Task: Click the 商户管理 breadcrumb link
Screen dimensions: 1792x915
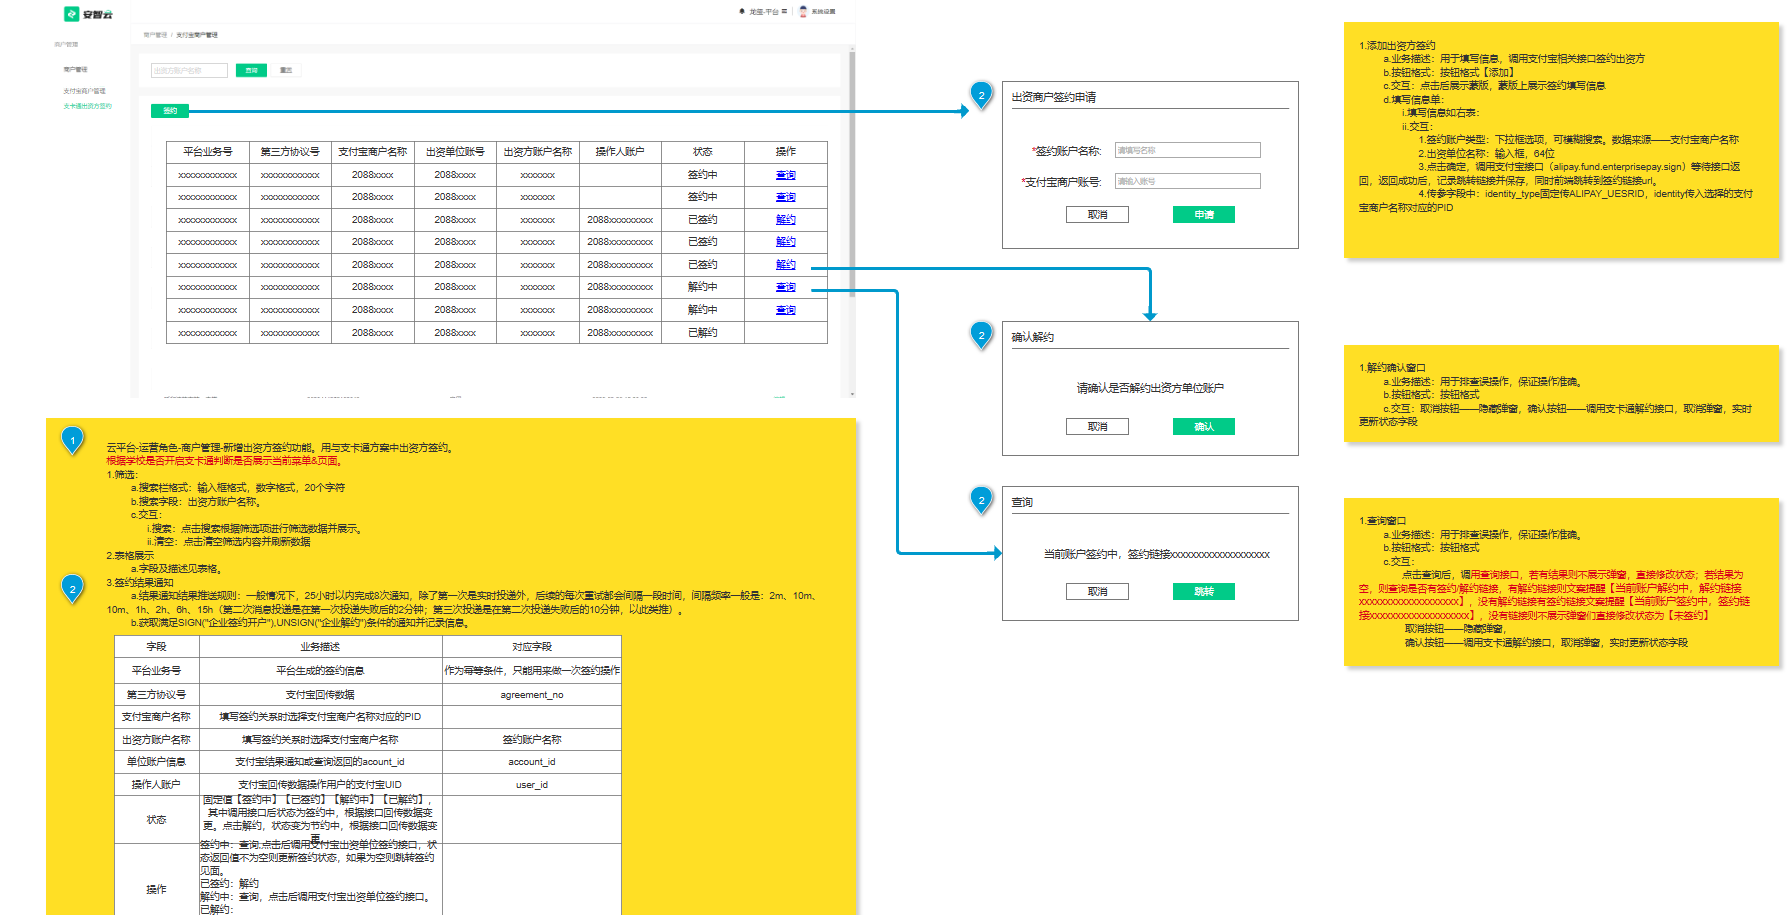Action: tap(155, 35)
